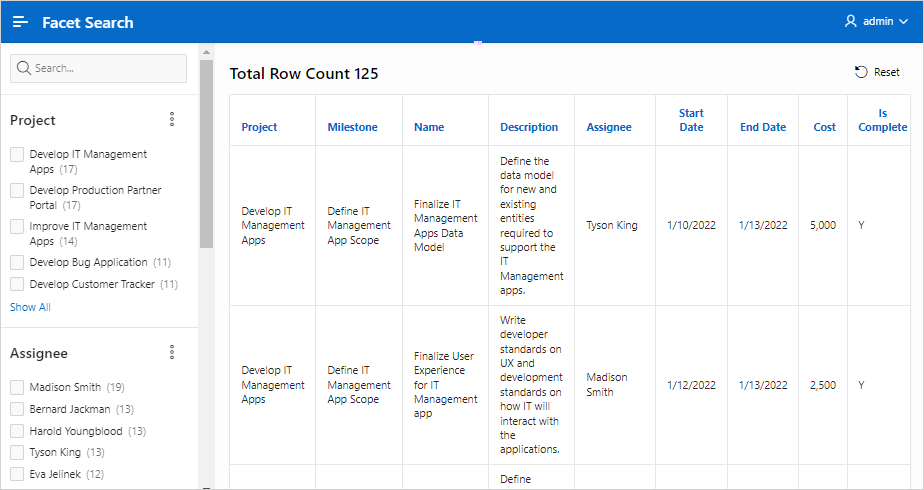
Task: Click the 5,000 cost cell
Action: click(823, 225)
